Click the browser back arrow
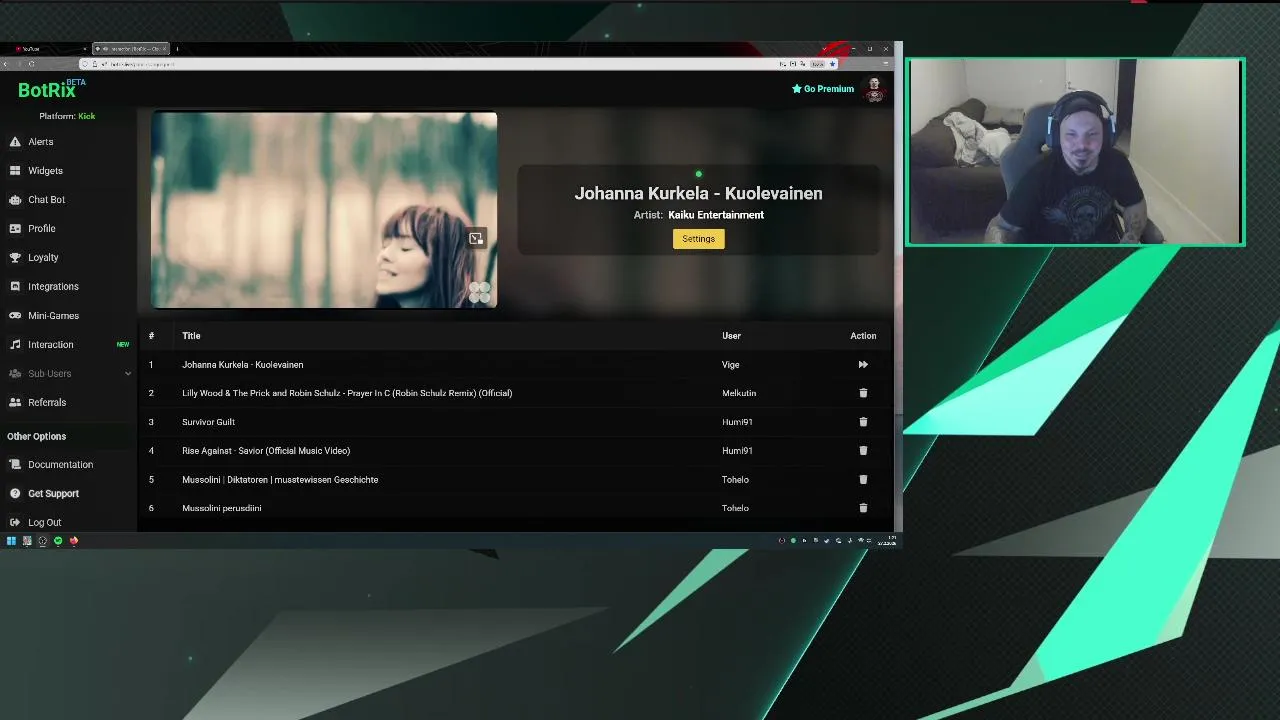This screenshot has height=720, width=1280. click(x=5, y=64)
